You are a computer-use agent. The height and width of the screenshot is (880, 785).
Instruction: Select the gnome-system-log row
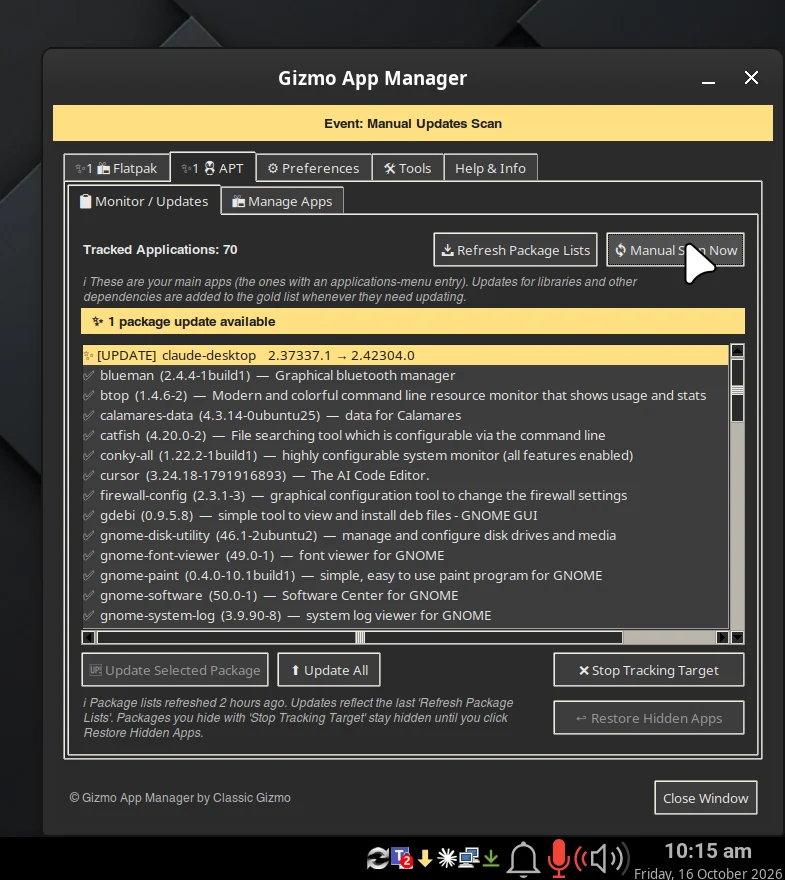pyautogui.click(x=405, y=615)
